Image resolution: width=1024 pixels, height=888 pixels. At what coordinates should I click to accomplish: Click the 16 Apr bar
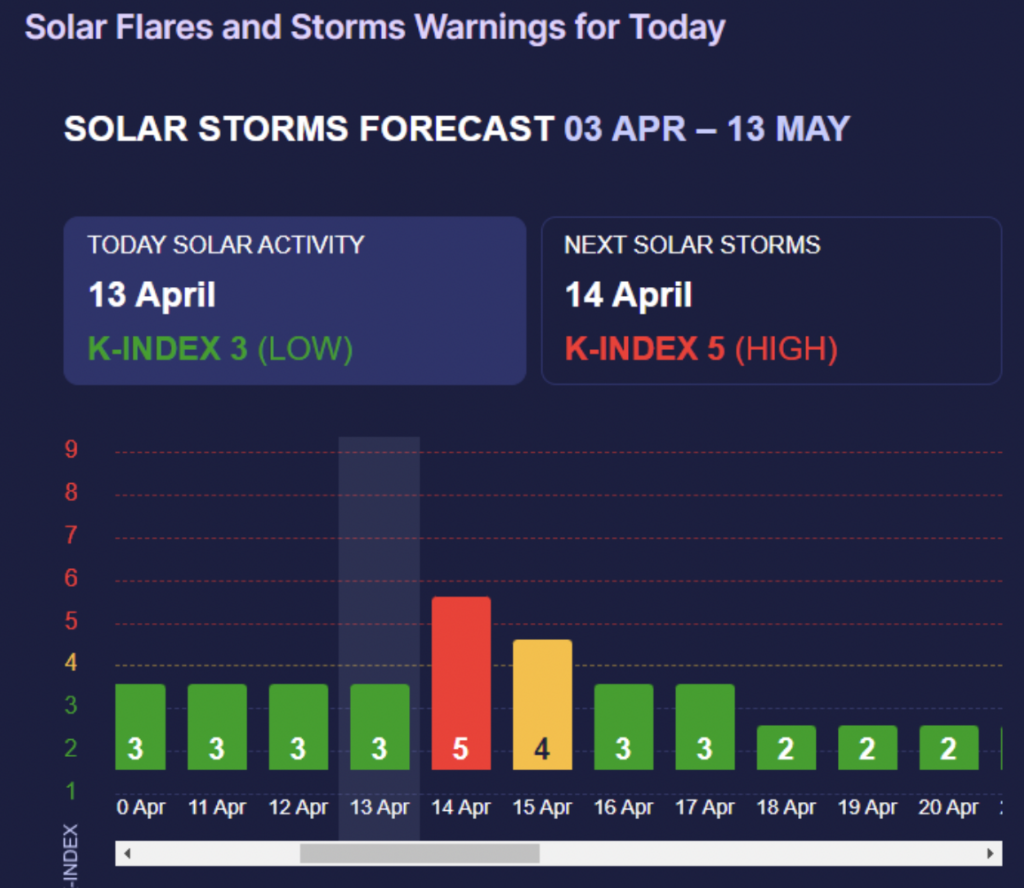(624, 727)
